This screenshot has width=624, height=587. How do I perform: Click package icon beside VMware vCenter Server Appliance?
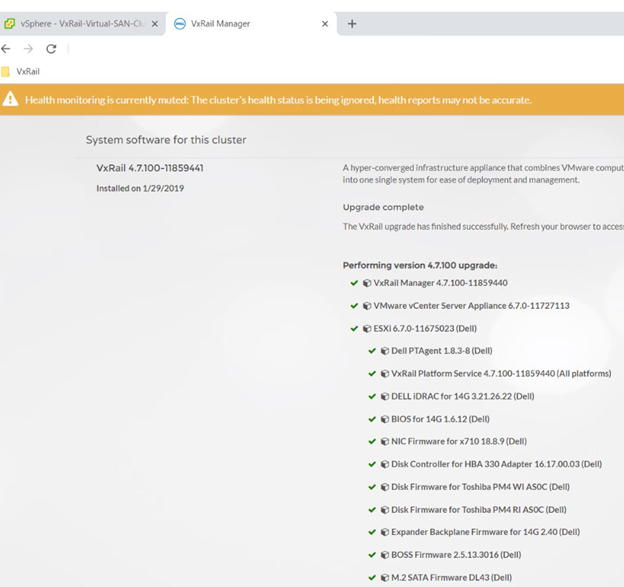[x=367, y=306]
